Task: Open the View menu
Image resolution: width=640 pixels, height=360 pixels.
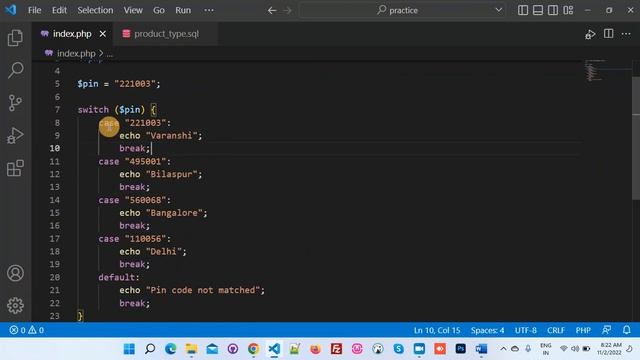Action: coord(133,10)
